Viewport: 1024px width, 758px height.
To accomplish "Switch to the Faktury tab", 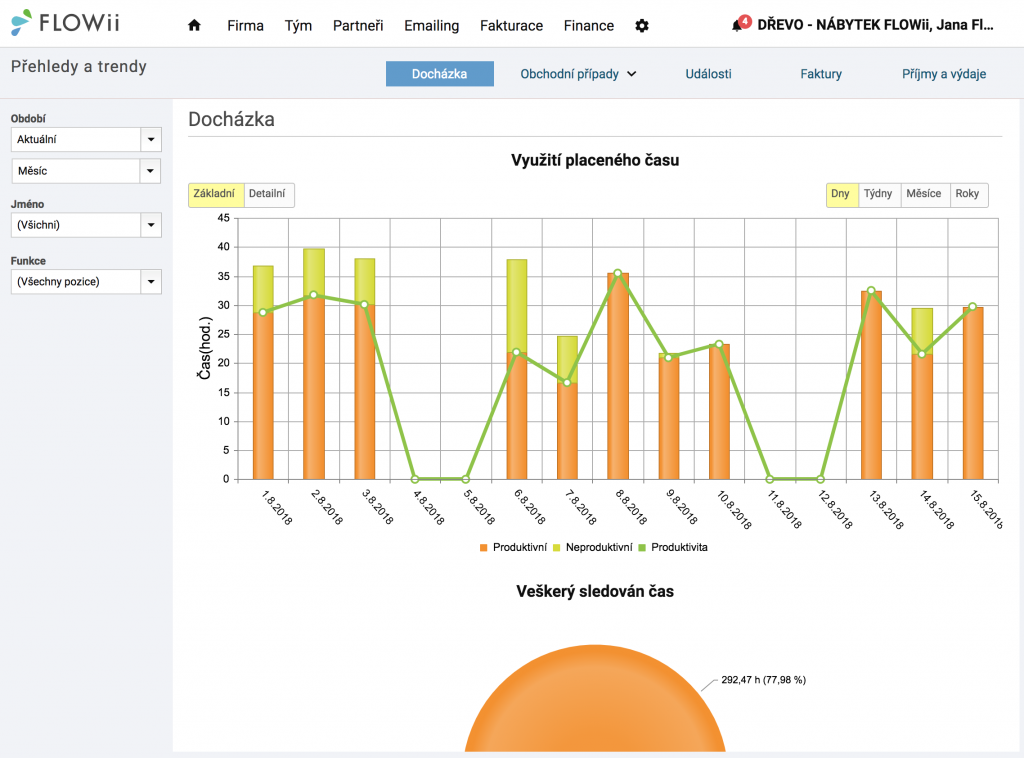I will 821,74.
